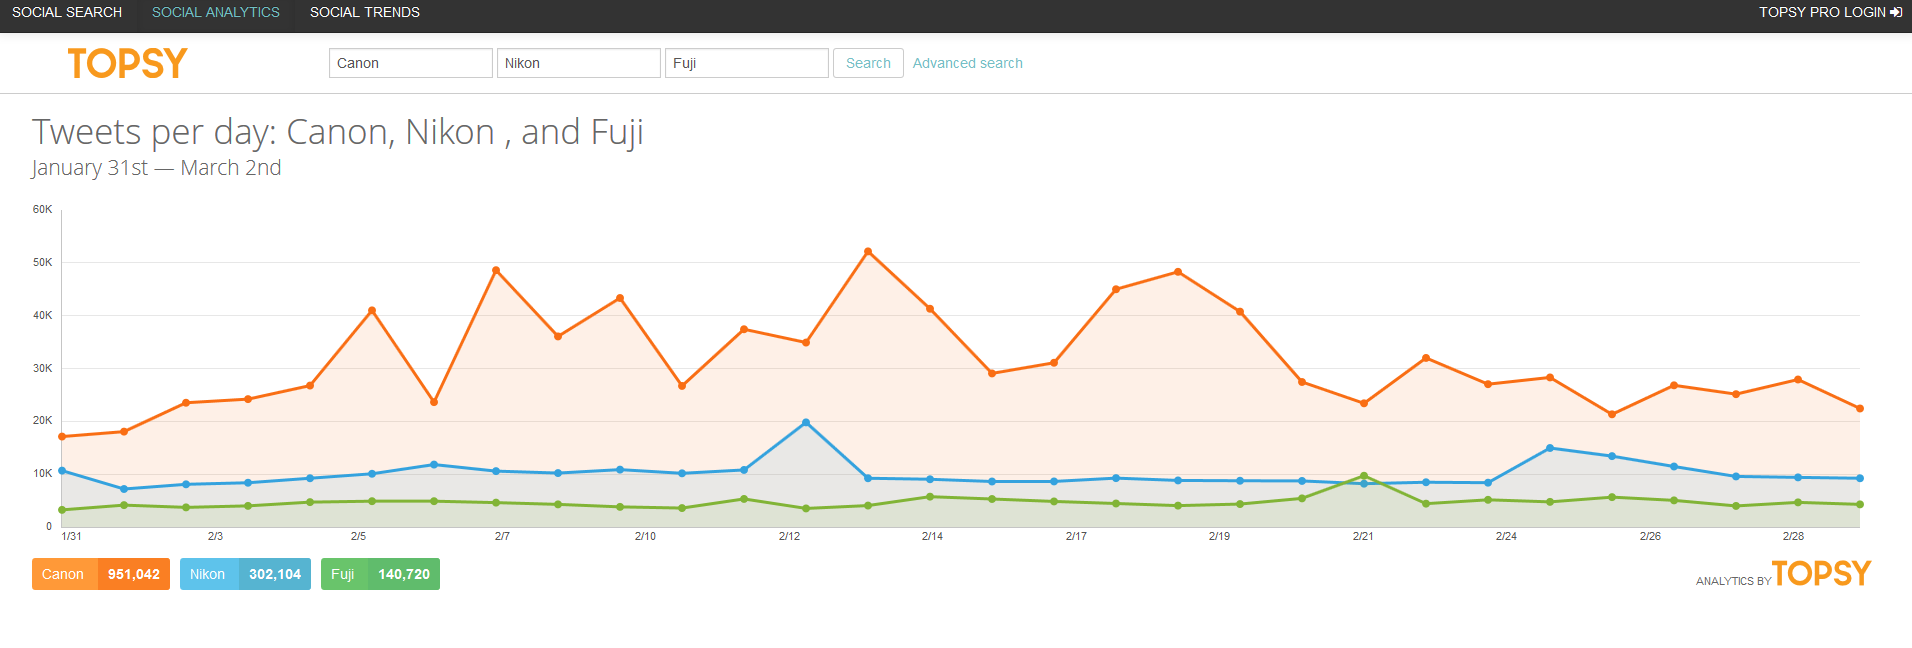This screenshot has height=648, width=1912.
Task: Go to the Social Trends tab
Action: click(x=364, y=12)
